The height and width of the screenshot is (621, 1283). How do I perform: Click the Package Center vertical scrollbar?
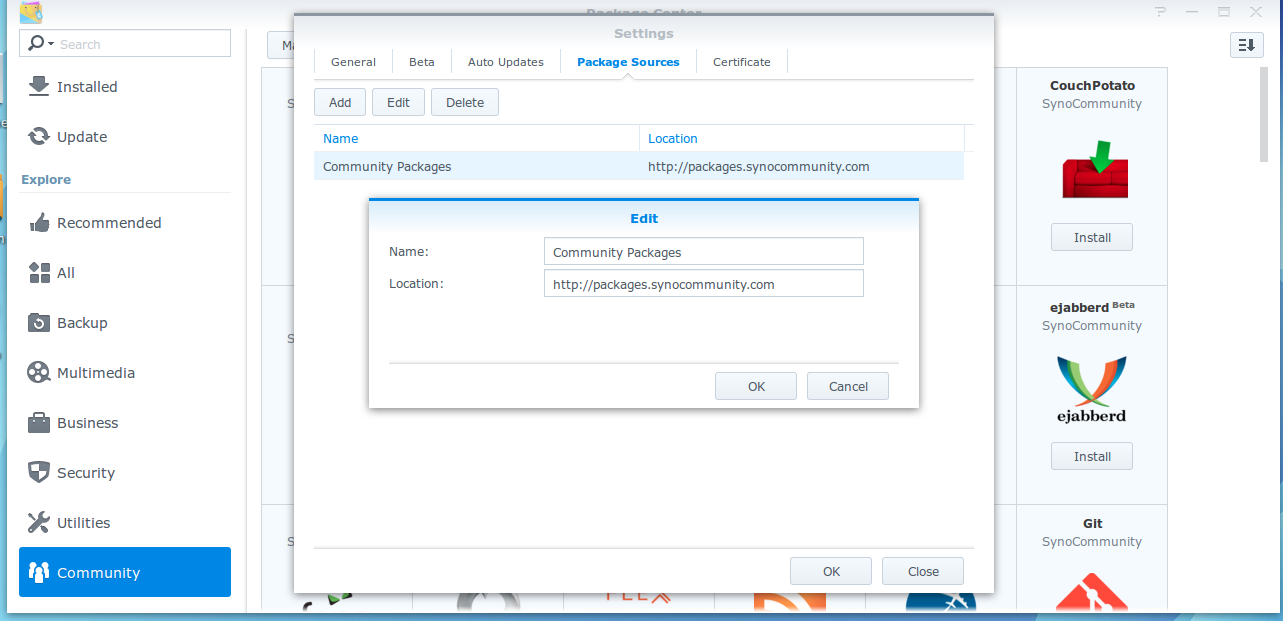click(1266, 115)
